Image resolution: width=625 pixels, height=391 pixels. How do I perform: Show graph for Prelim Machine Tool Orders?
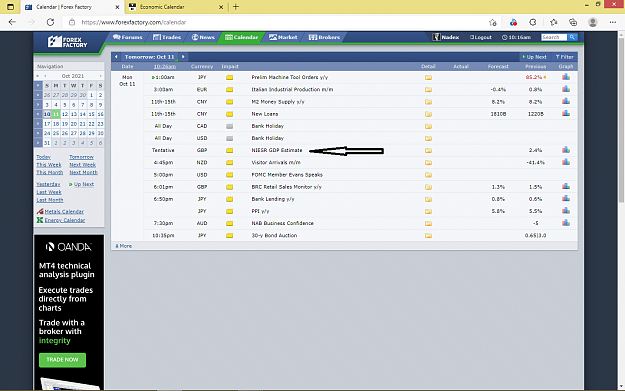tap(566, 77)
